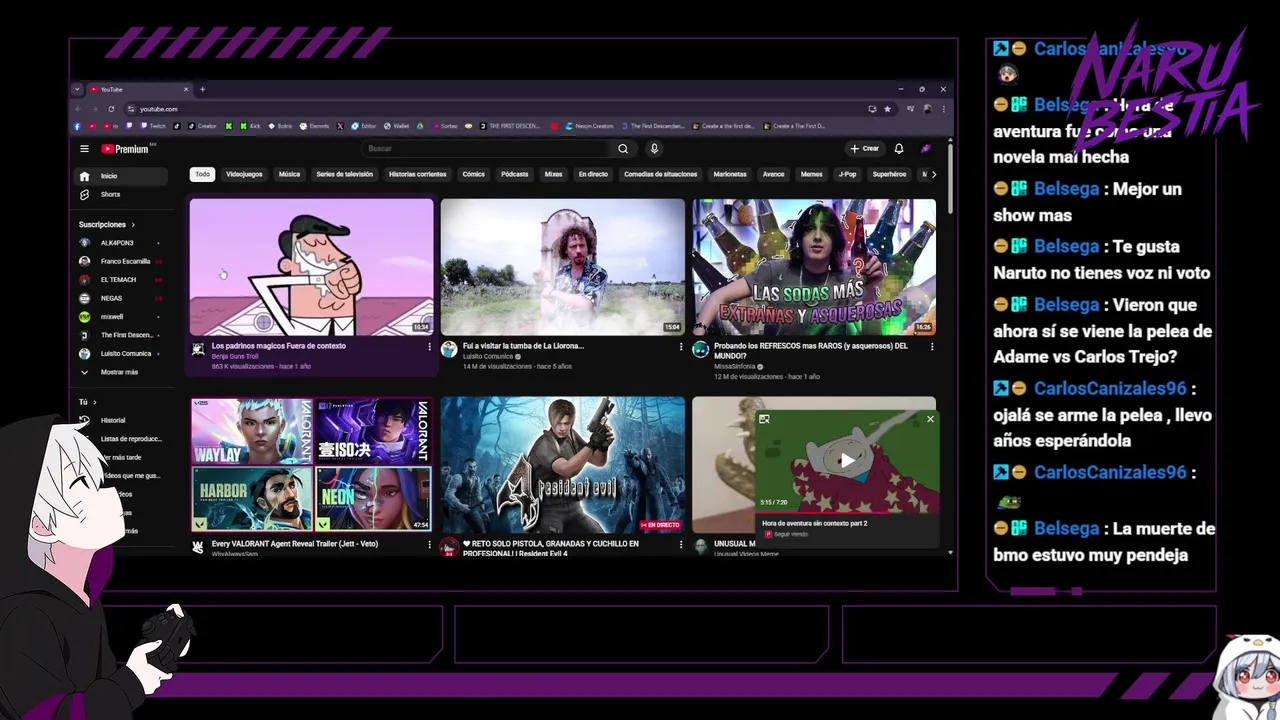
Task: Select the Videojuegos filter chip
Action: pyautogui.click(x=244, y=174)
